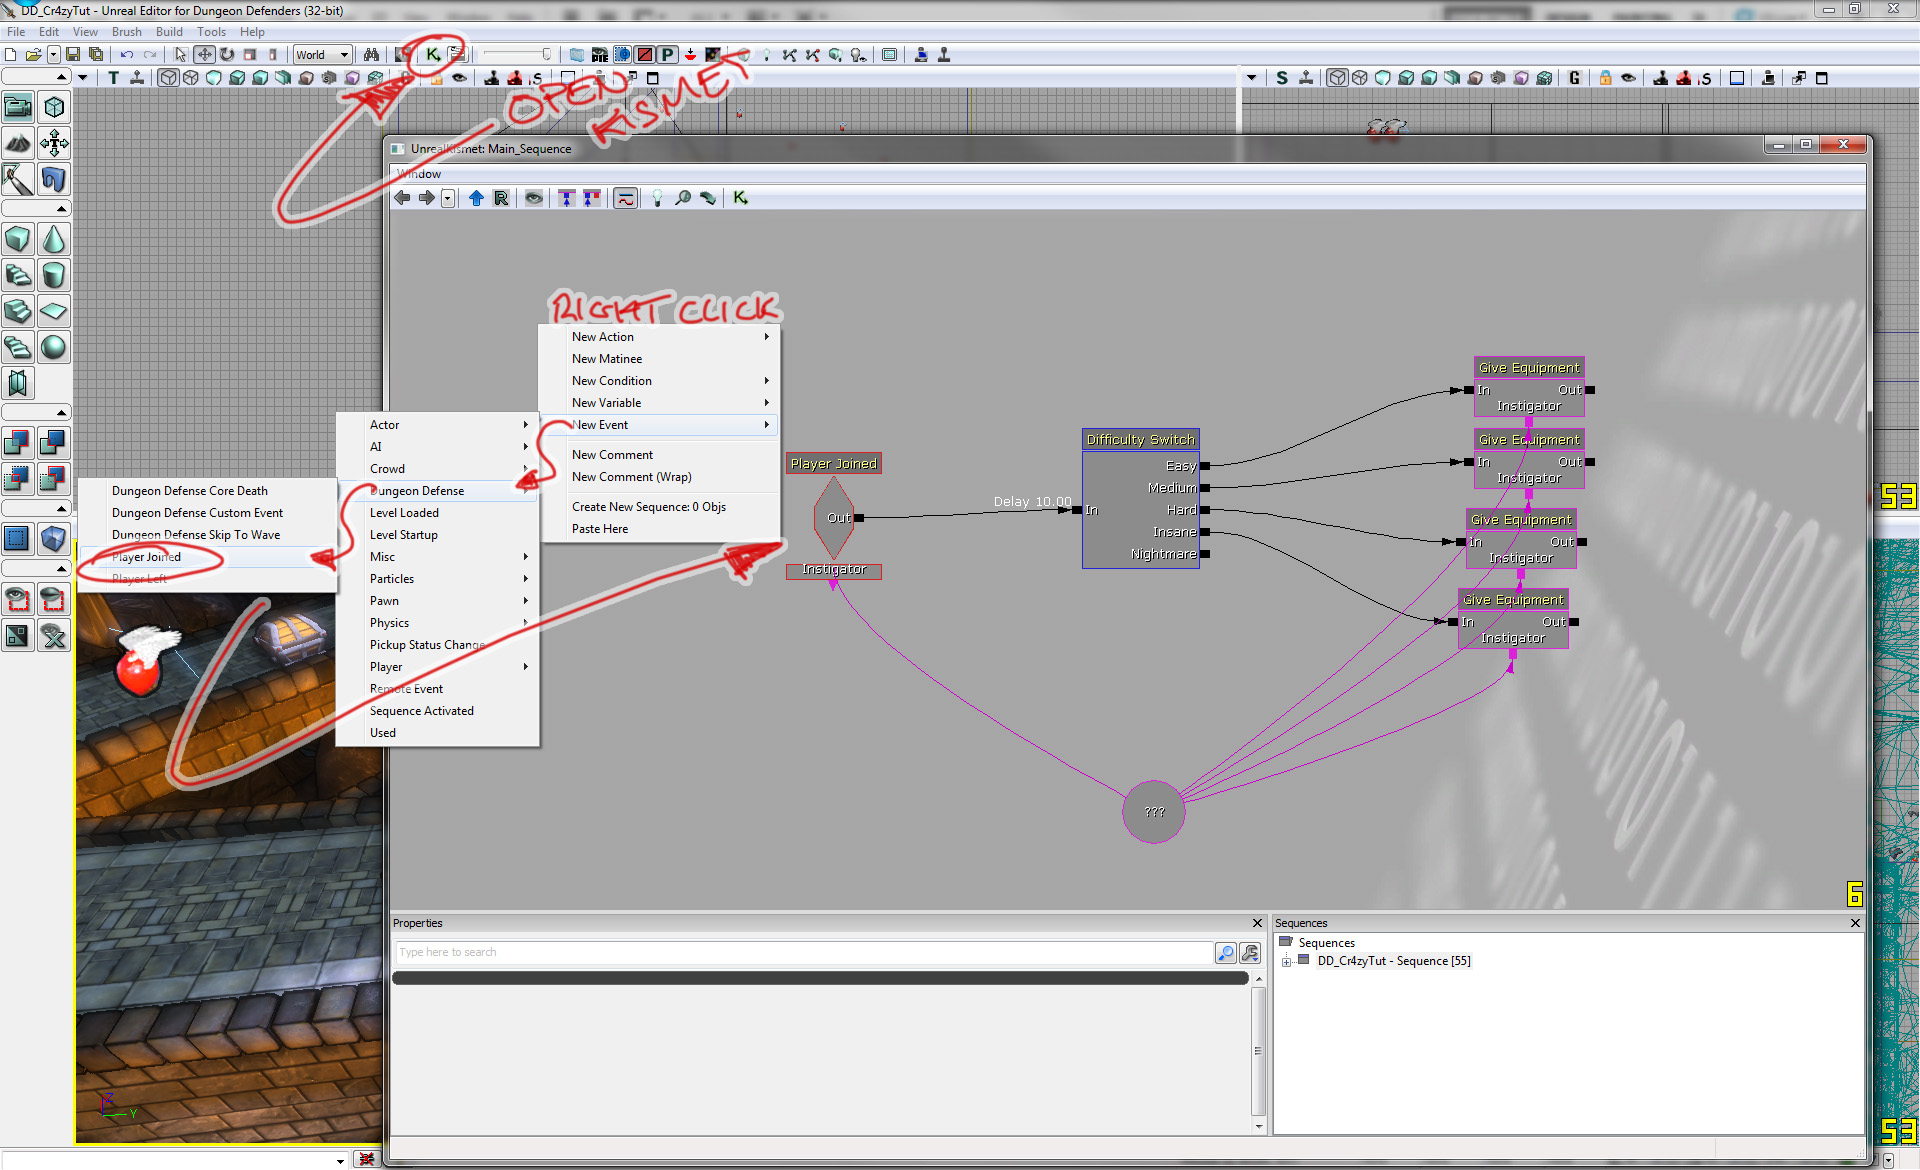
Task: Click the Undo arrow in main toolbar
Action: (127, 55)
